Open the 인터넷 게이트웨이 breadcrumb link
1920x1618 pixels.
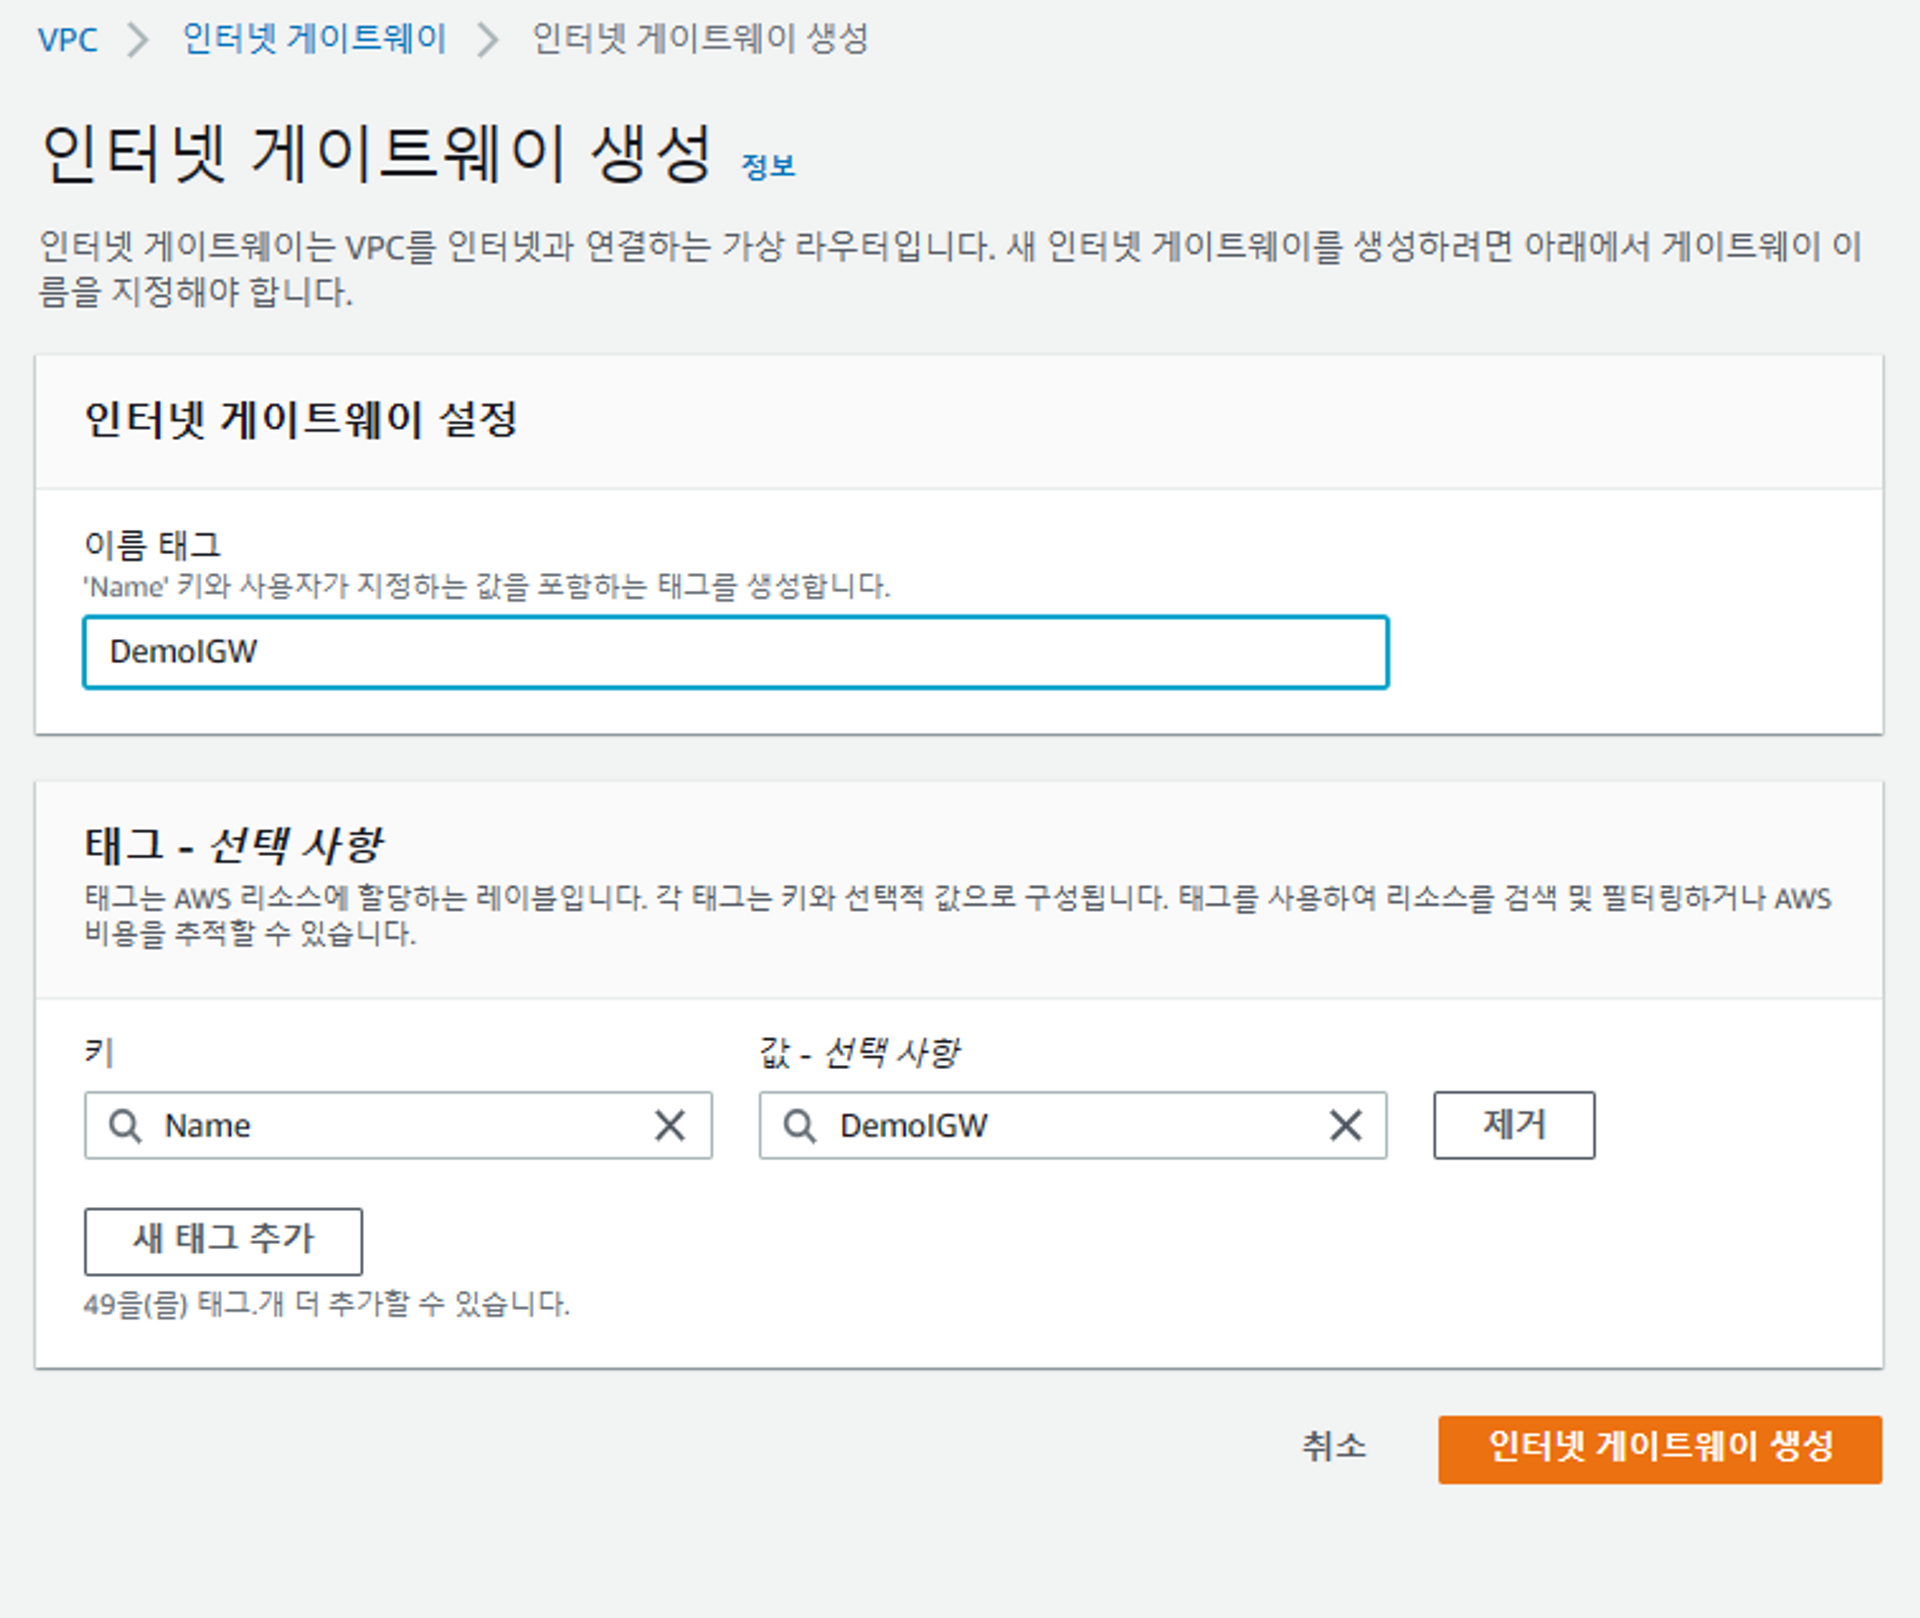[314, 39]
